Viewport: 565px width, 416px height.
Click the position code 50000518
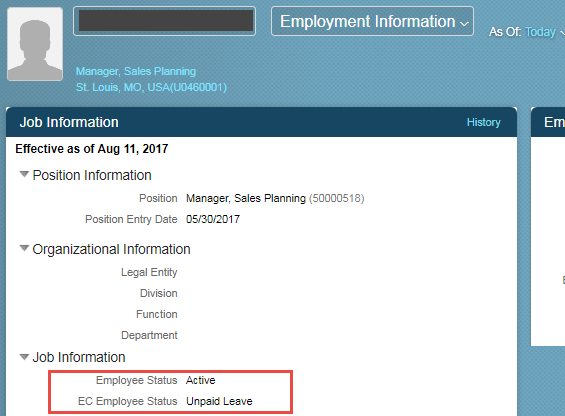337,198
